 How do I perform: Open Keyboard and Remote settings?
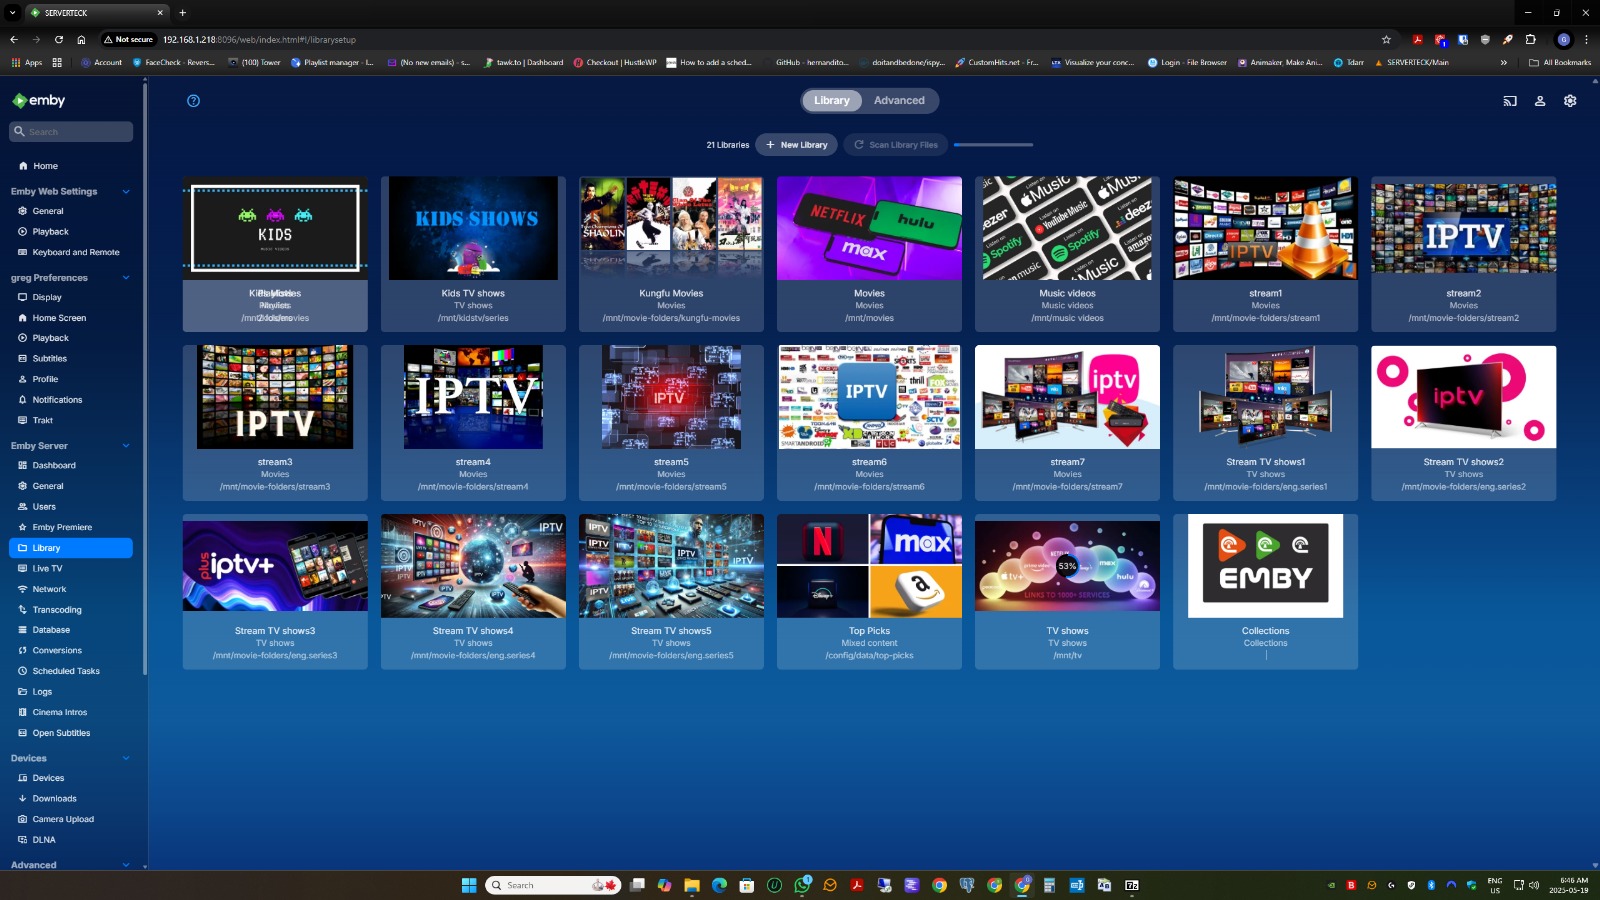point(71,252)
